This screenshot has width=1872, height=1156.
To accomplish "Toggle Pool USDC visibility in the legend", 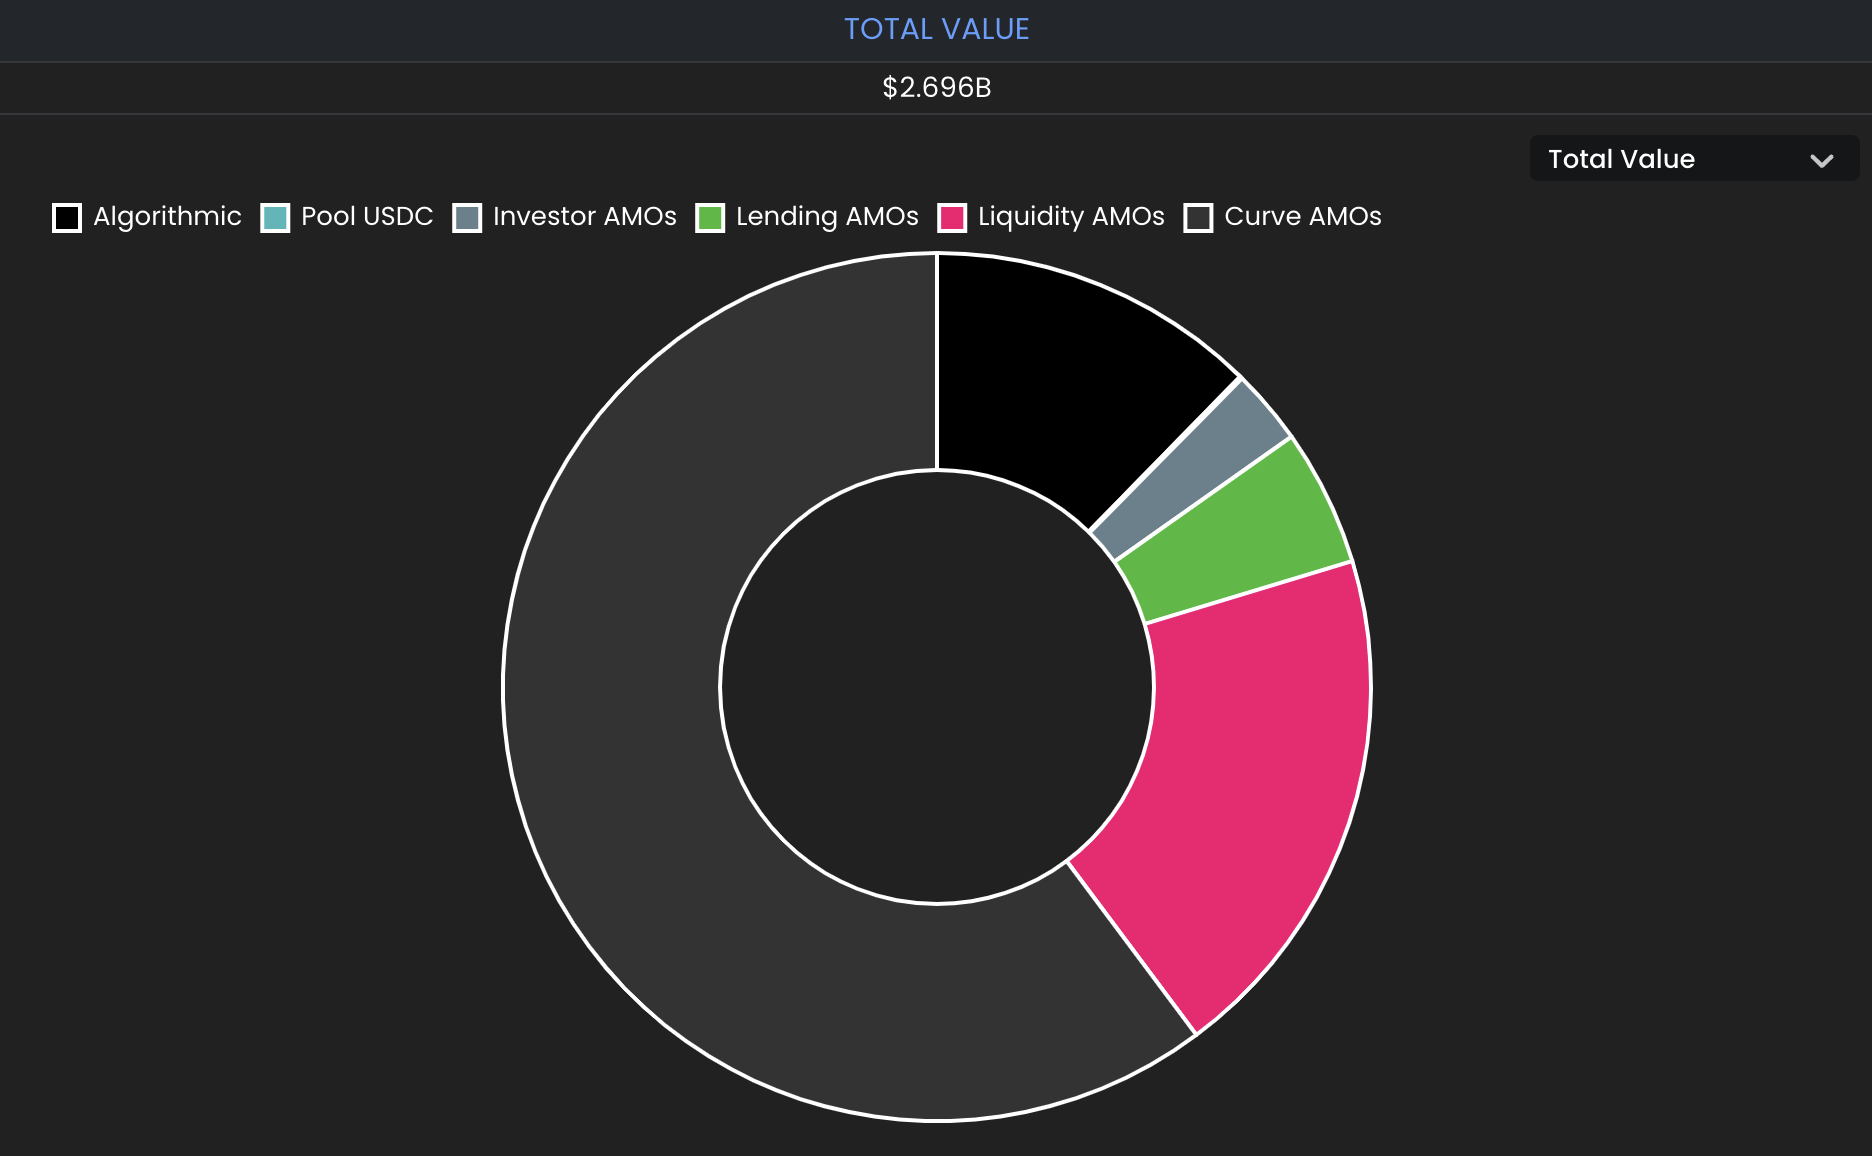I will [x=366, y=217].
